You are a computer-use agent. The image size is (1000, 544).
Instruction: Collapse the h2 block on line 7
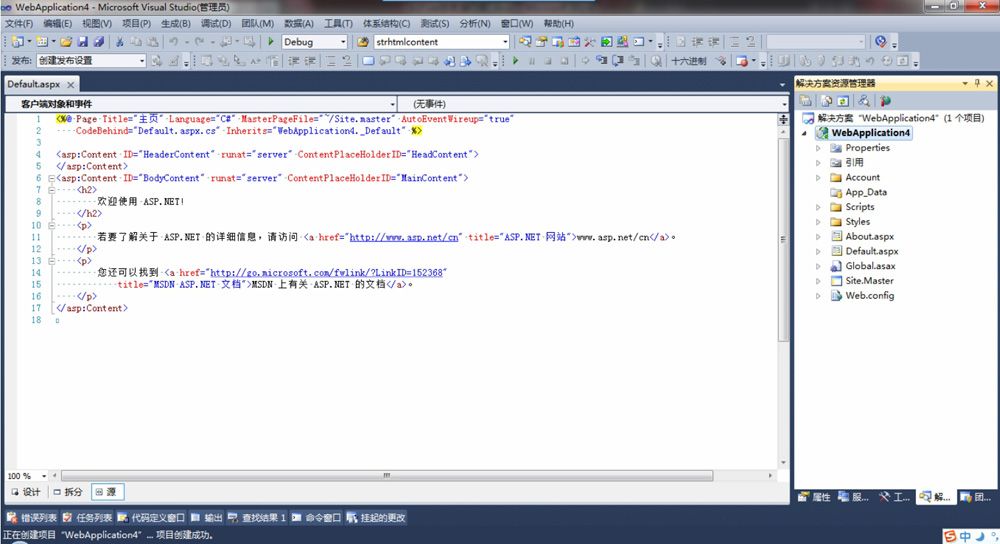(52, 190)
